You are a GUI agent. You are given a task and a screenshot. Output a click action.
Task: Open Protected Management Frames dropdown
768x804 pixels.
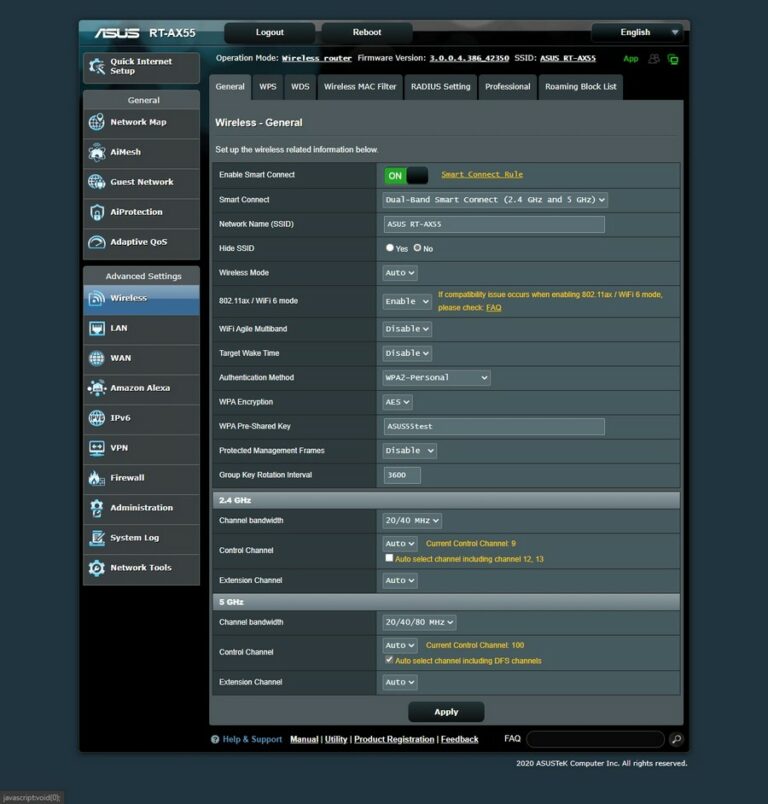pyautogui.click(x=410, y=451)
